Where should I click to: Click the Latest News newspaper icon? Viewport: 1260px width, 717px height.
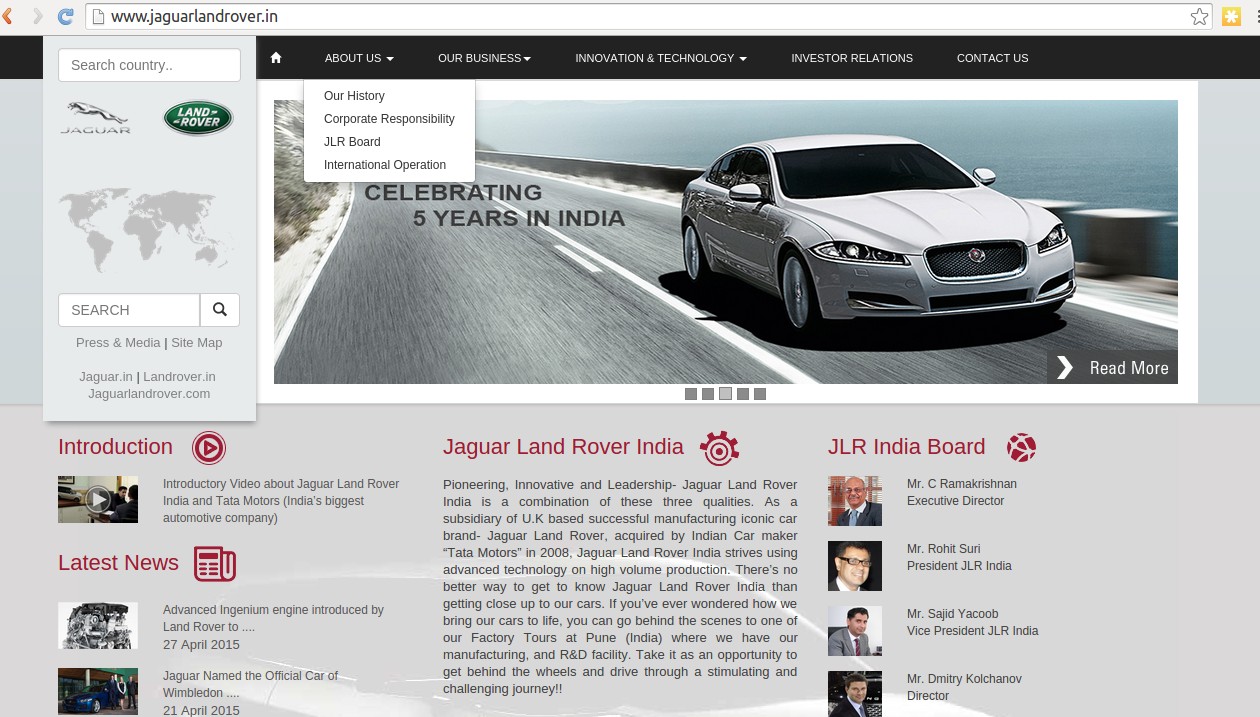coord(215,564)
